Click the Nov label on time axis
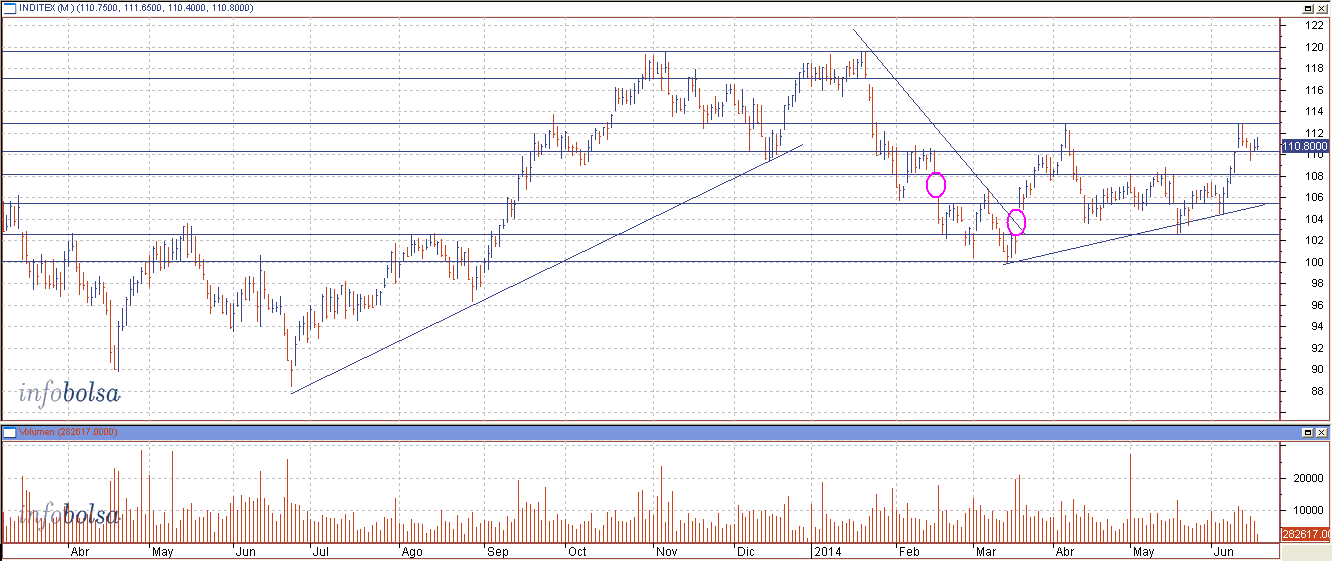 [x=667, y=551]
